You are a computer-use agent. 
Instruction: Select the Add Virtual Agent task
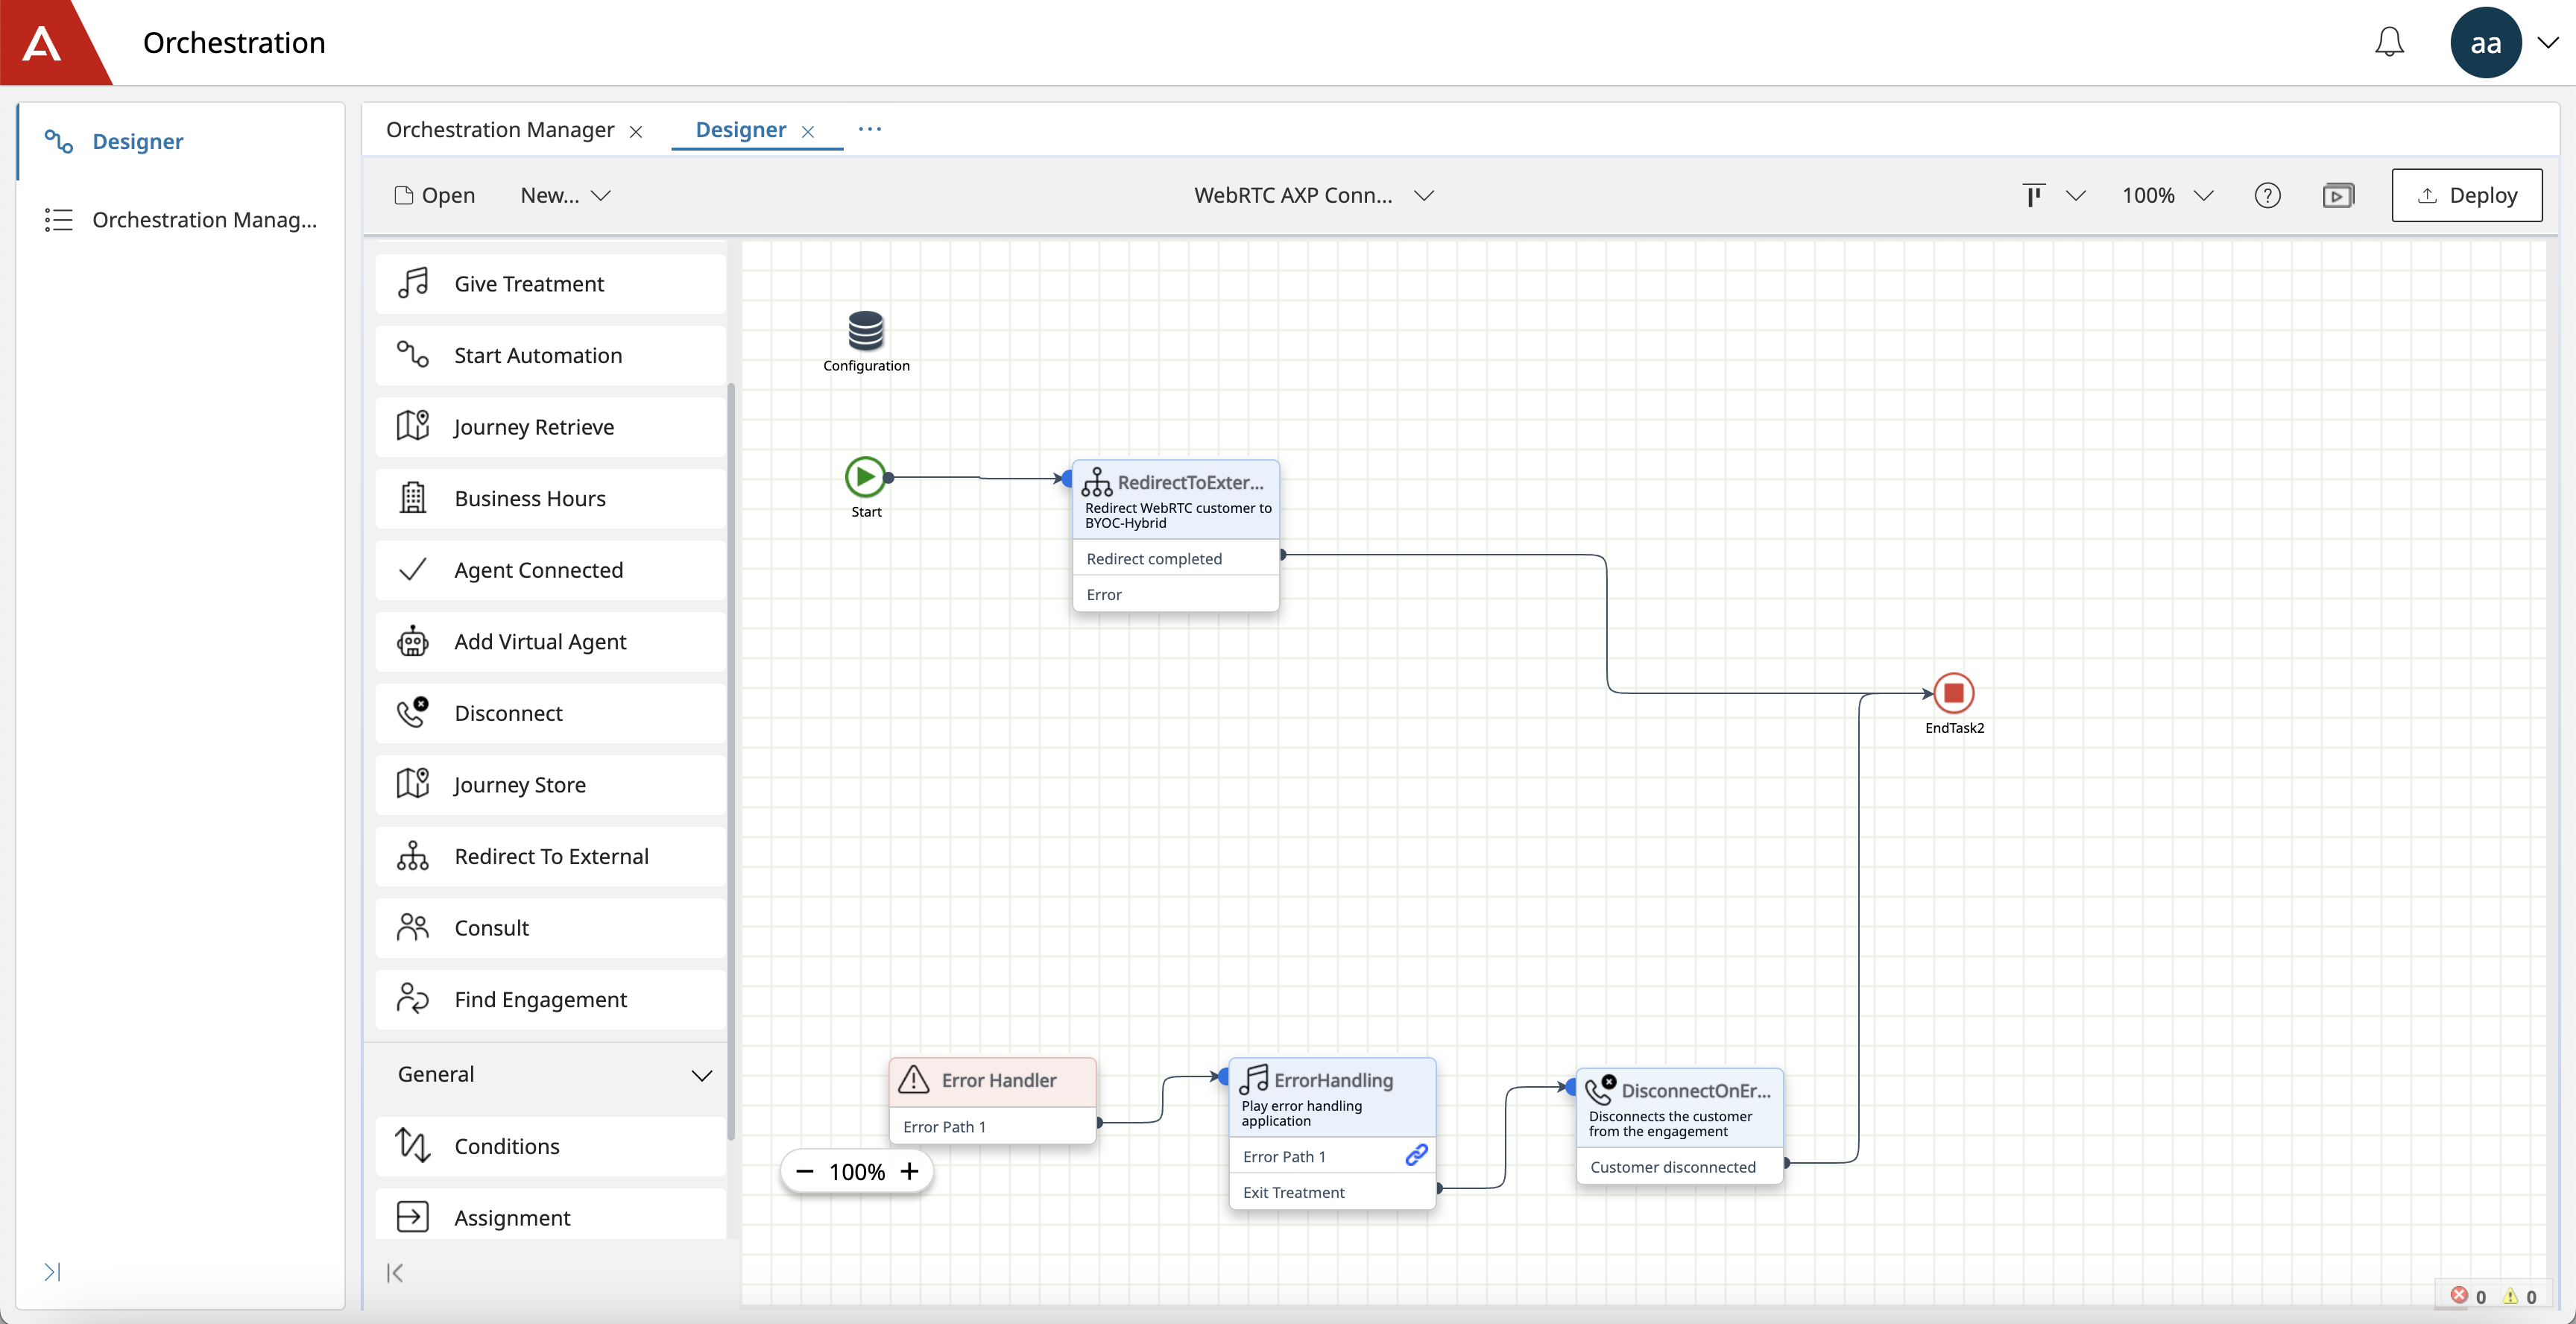(x=550, y=641)
